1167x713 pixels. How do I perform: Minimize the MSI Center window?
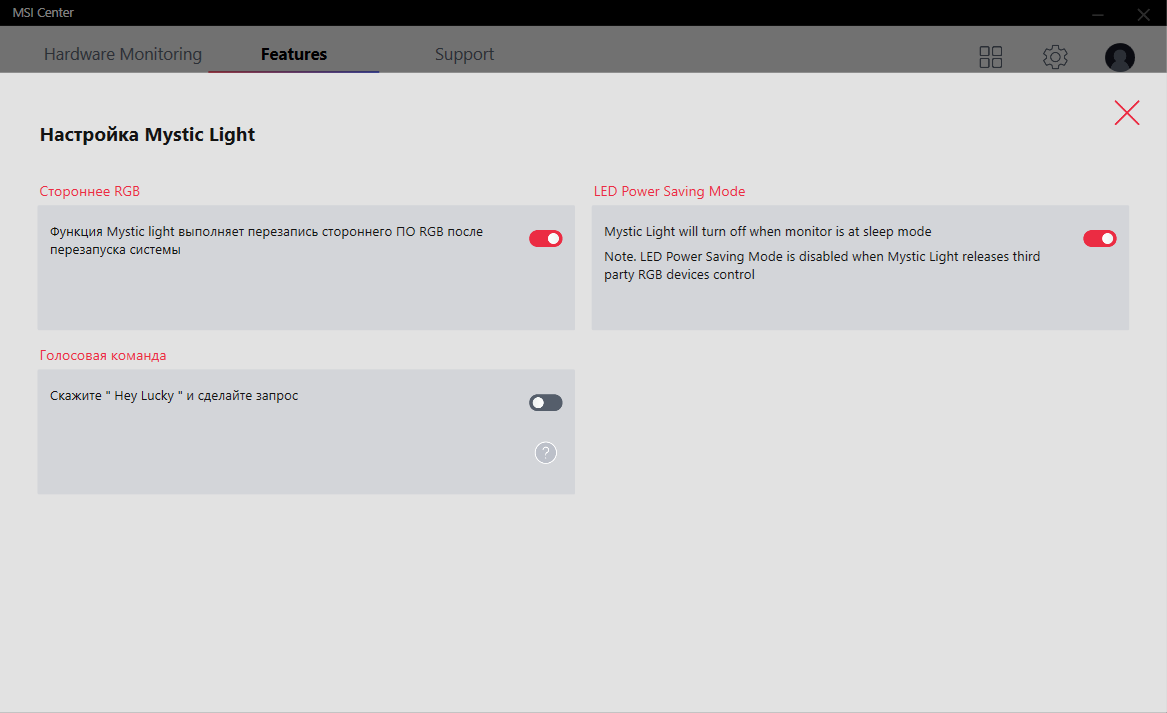(x=1098, y=14)
